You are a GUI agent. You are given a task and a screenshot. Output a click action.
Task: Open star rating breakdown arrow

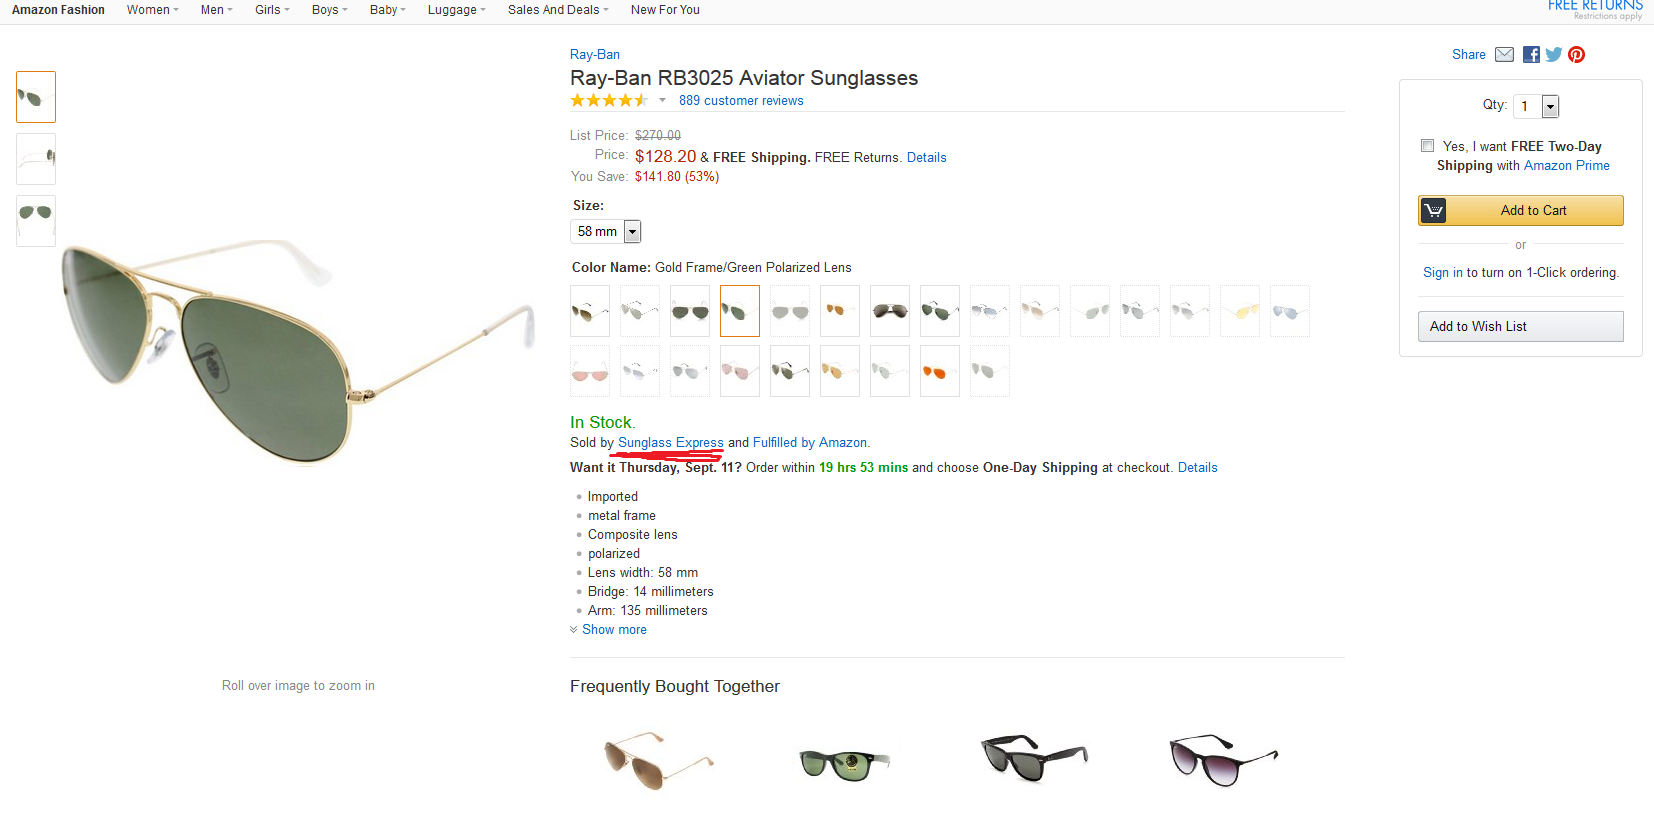[662, 100]
